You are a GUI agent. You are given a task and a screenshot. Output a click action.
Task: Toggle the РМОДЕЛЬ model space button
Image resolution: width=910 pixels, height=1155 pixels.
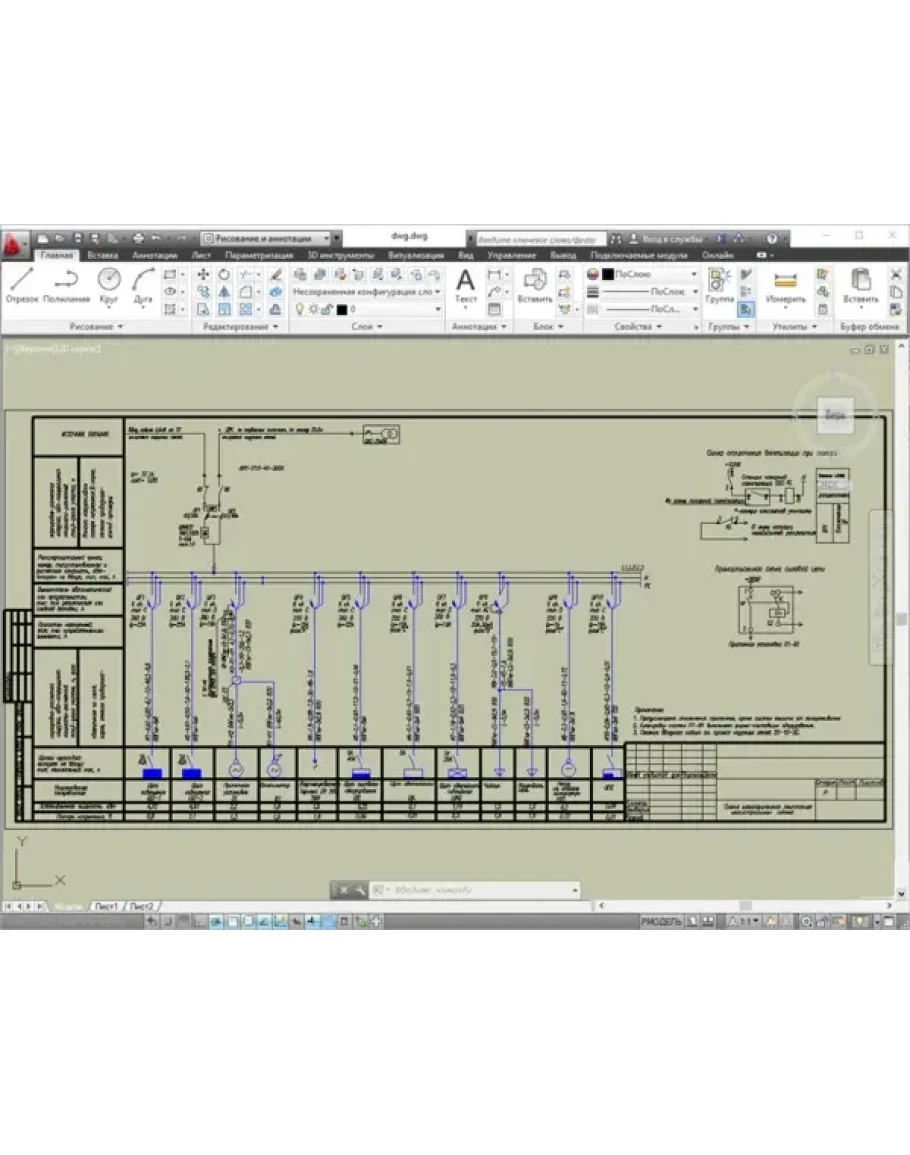click(661, 921)
